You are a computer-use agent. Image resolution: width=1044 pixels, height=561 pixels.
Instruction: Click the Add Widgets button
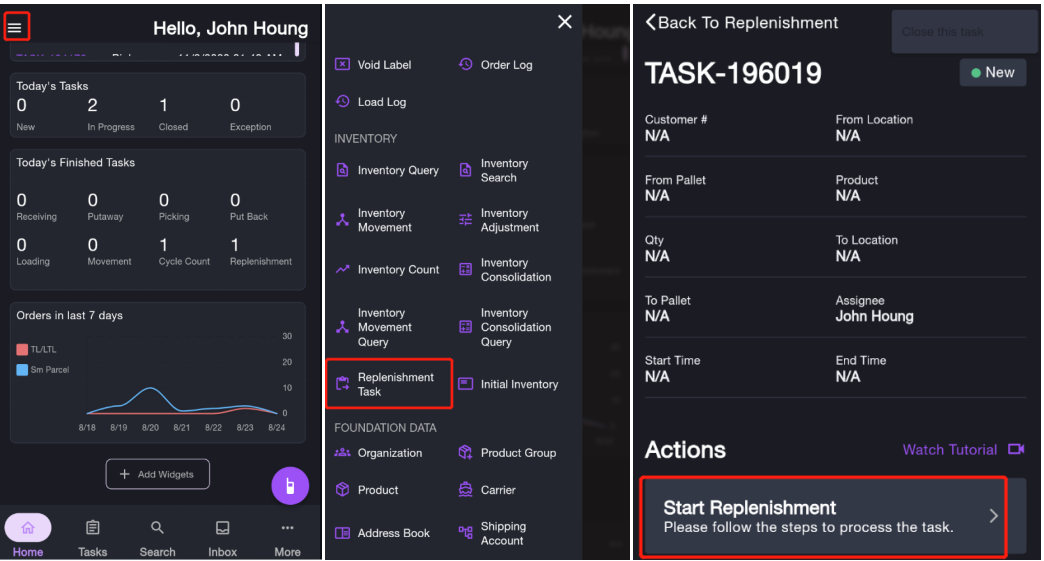click(157, 474)
